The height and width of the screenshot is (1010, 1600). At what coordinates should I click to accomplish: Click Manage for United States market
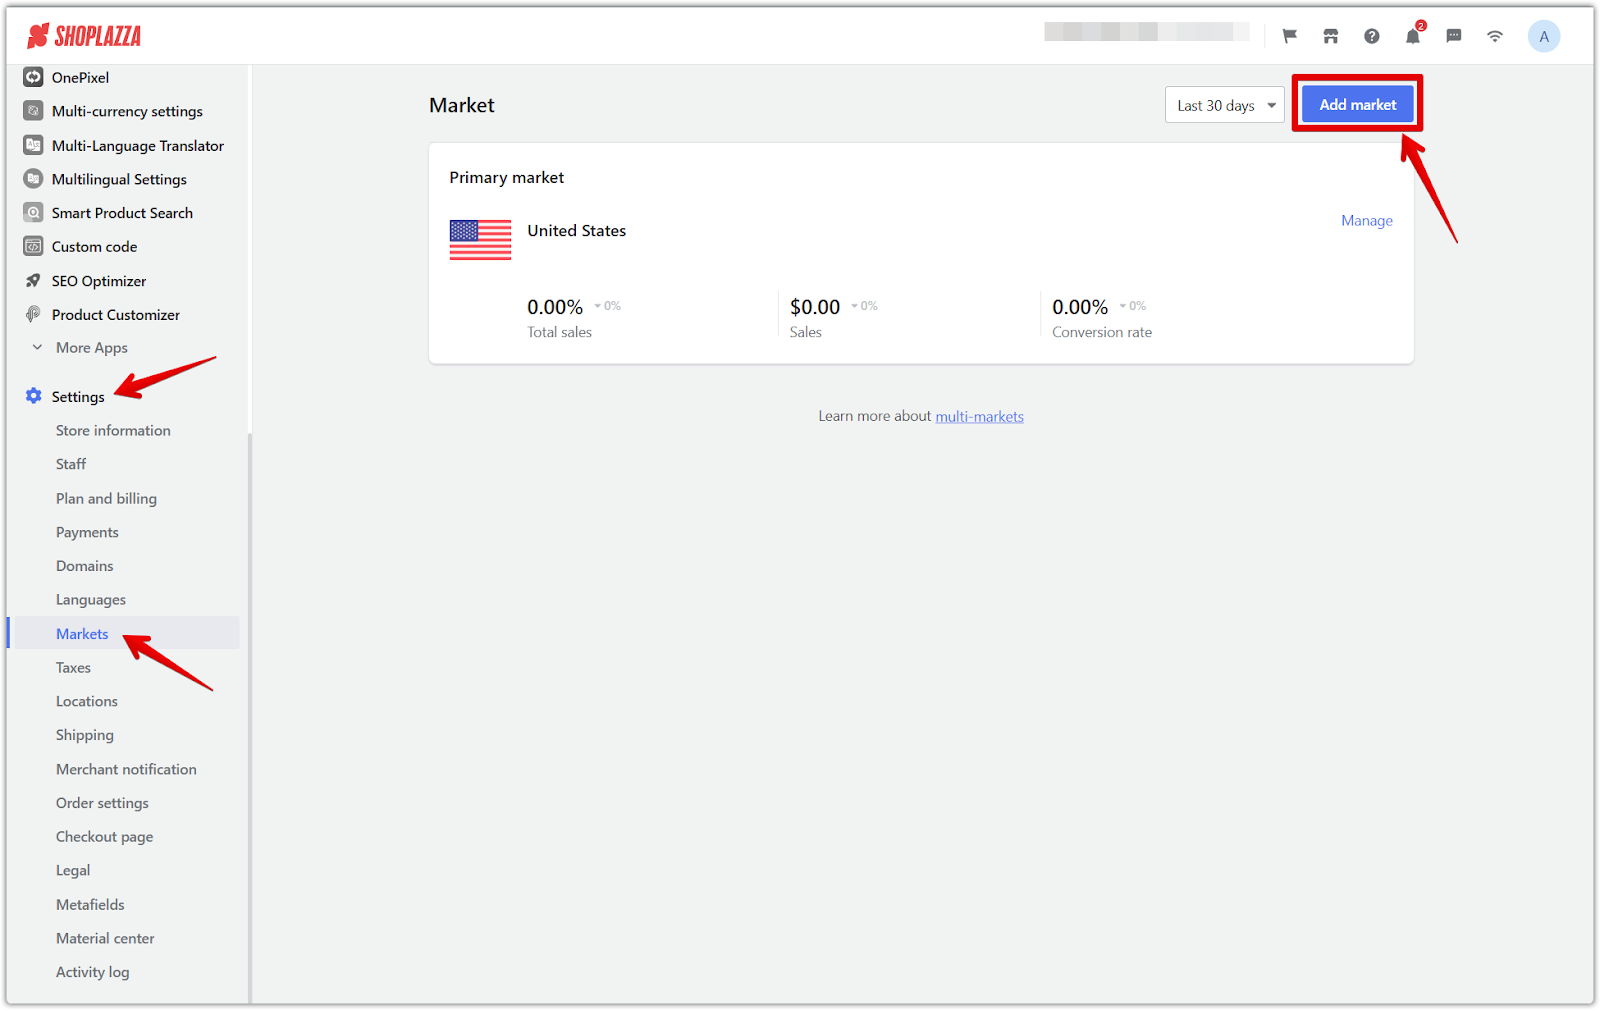(x=1366, y=221)
